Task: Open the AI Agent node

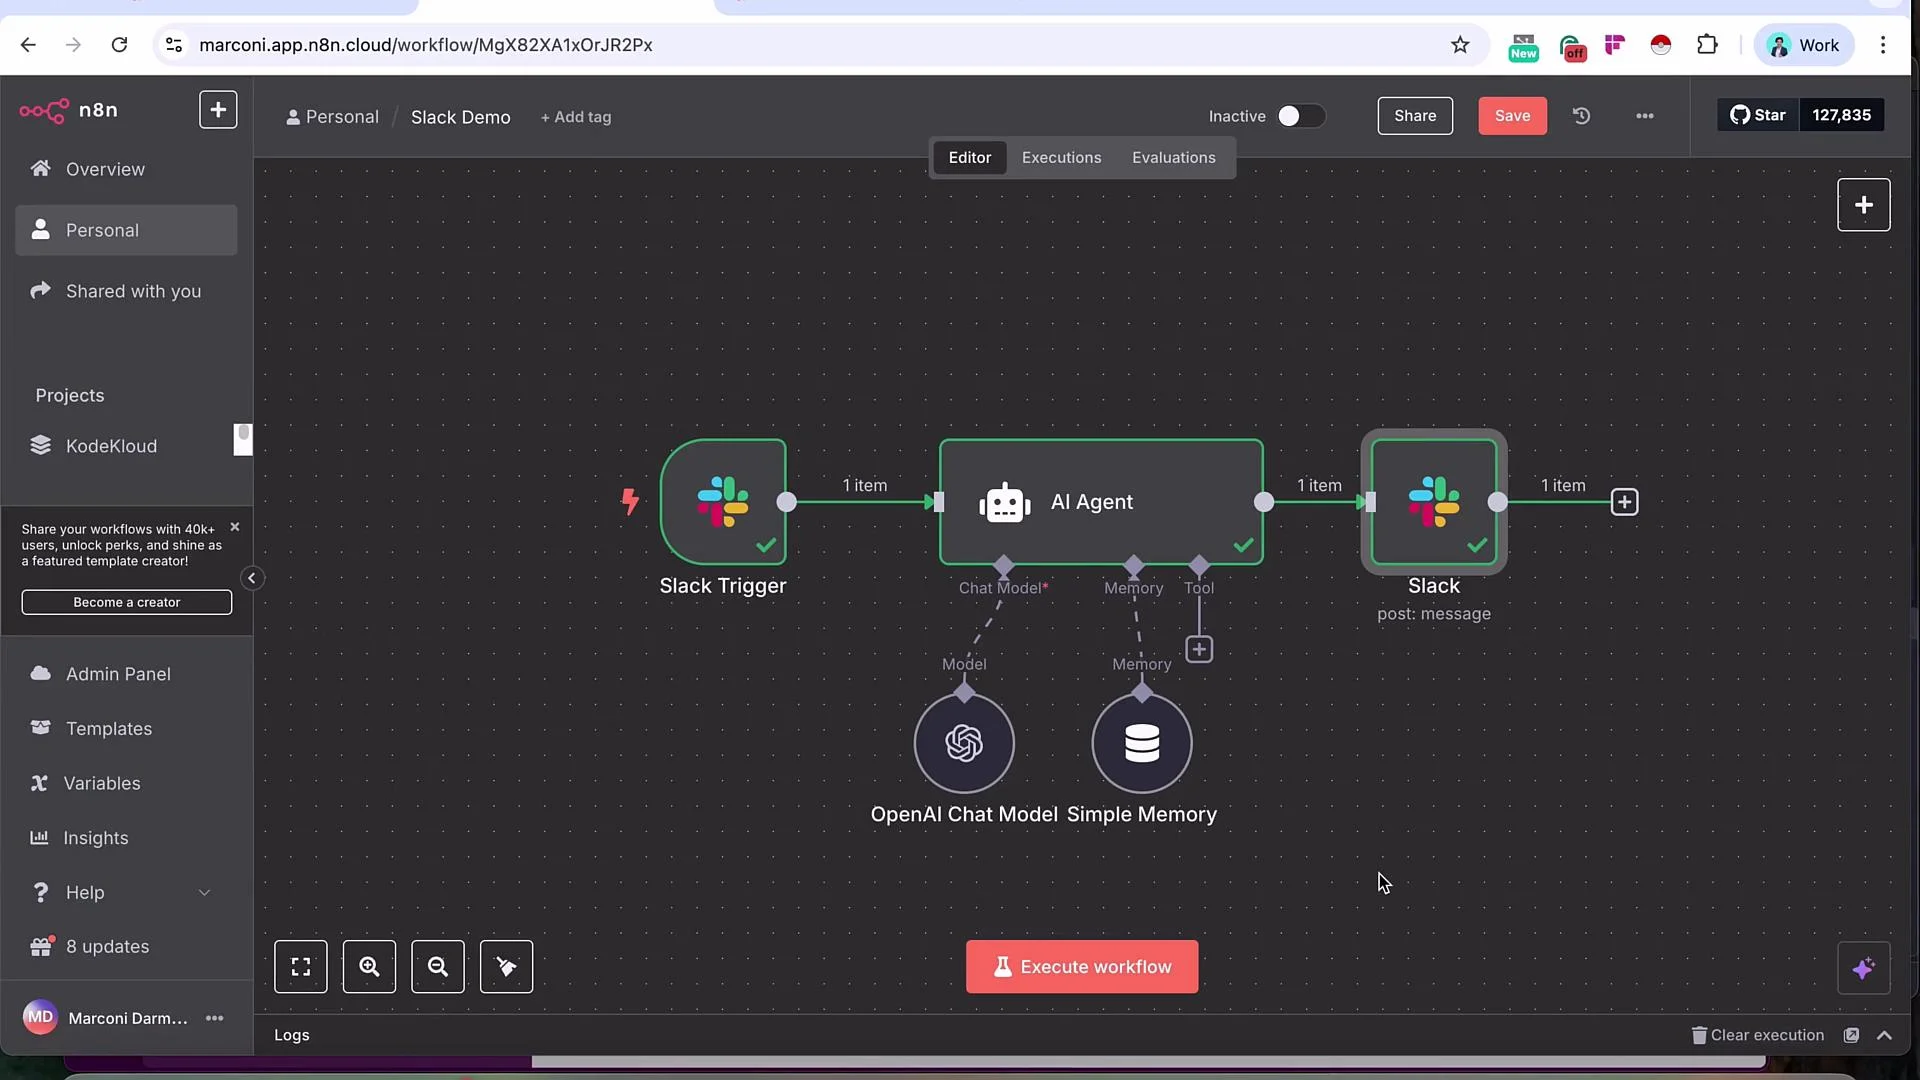Action: point(1101,502)
